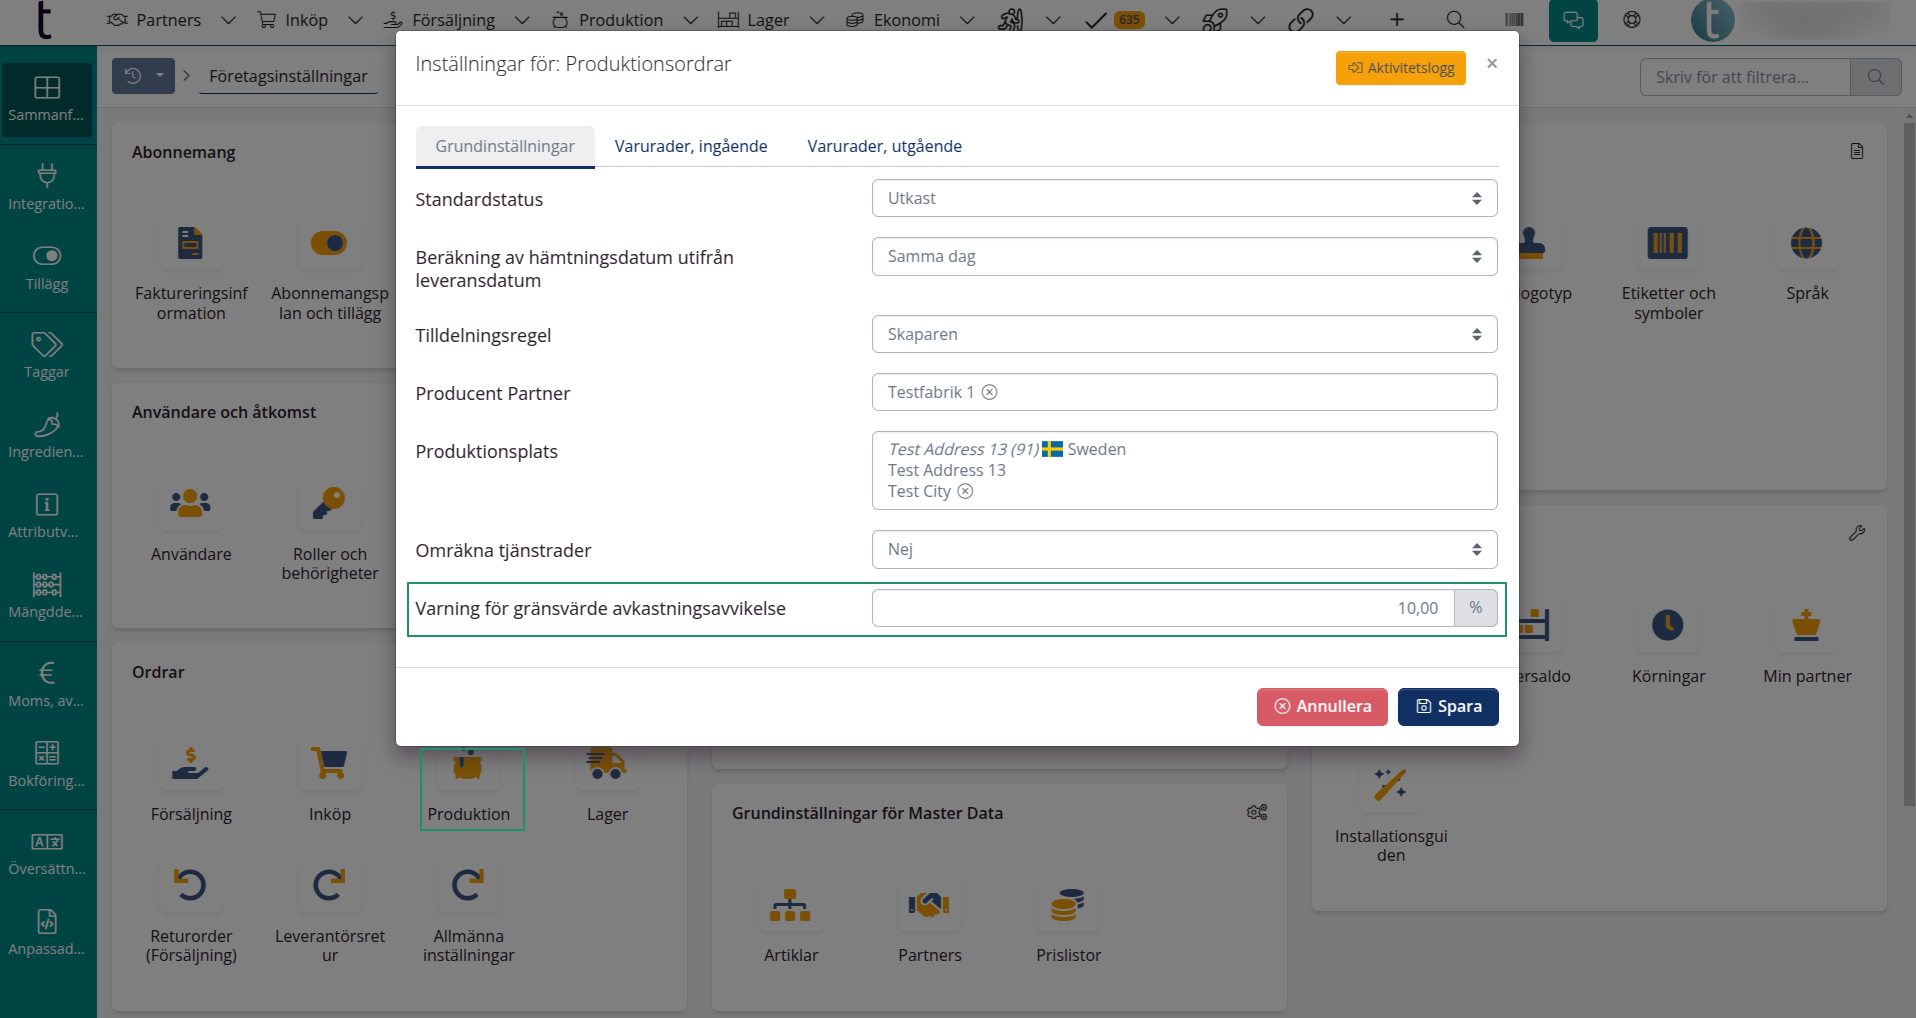Screen dimensions: 1916x1018
Task: Clear the Produktionsplats address selection
Action: coord(965,491)
